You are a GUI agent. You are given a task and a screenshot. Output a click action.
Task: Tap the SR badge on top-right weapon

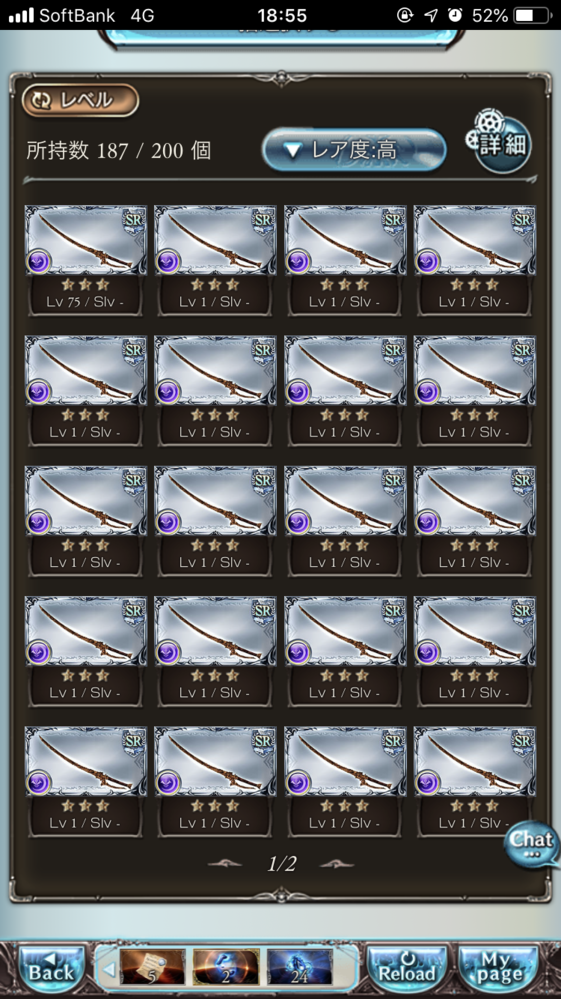coord(522,220)
